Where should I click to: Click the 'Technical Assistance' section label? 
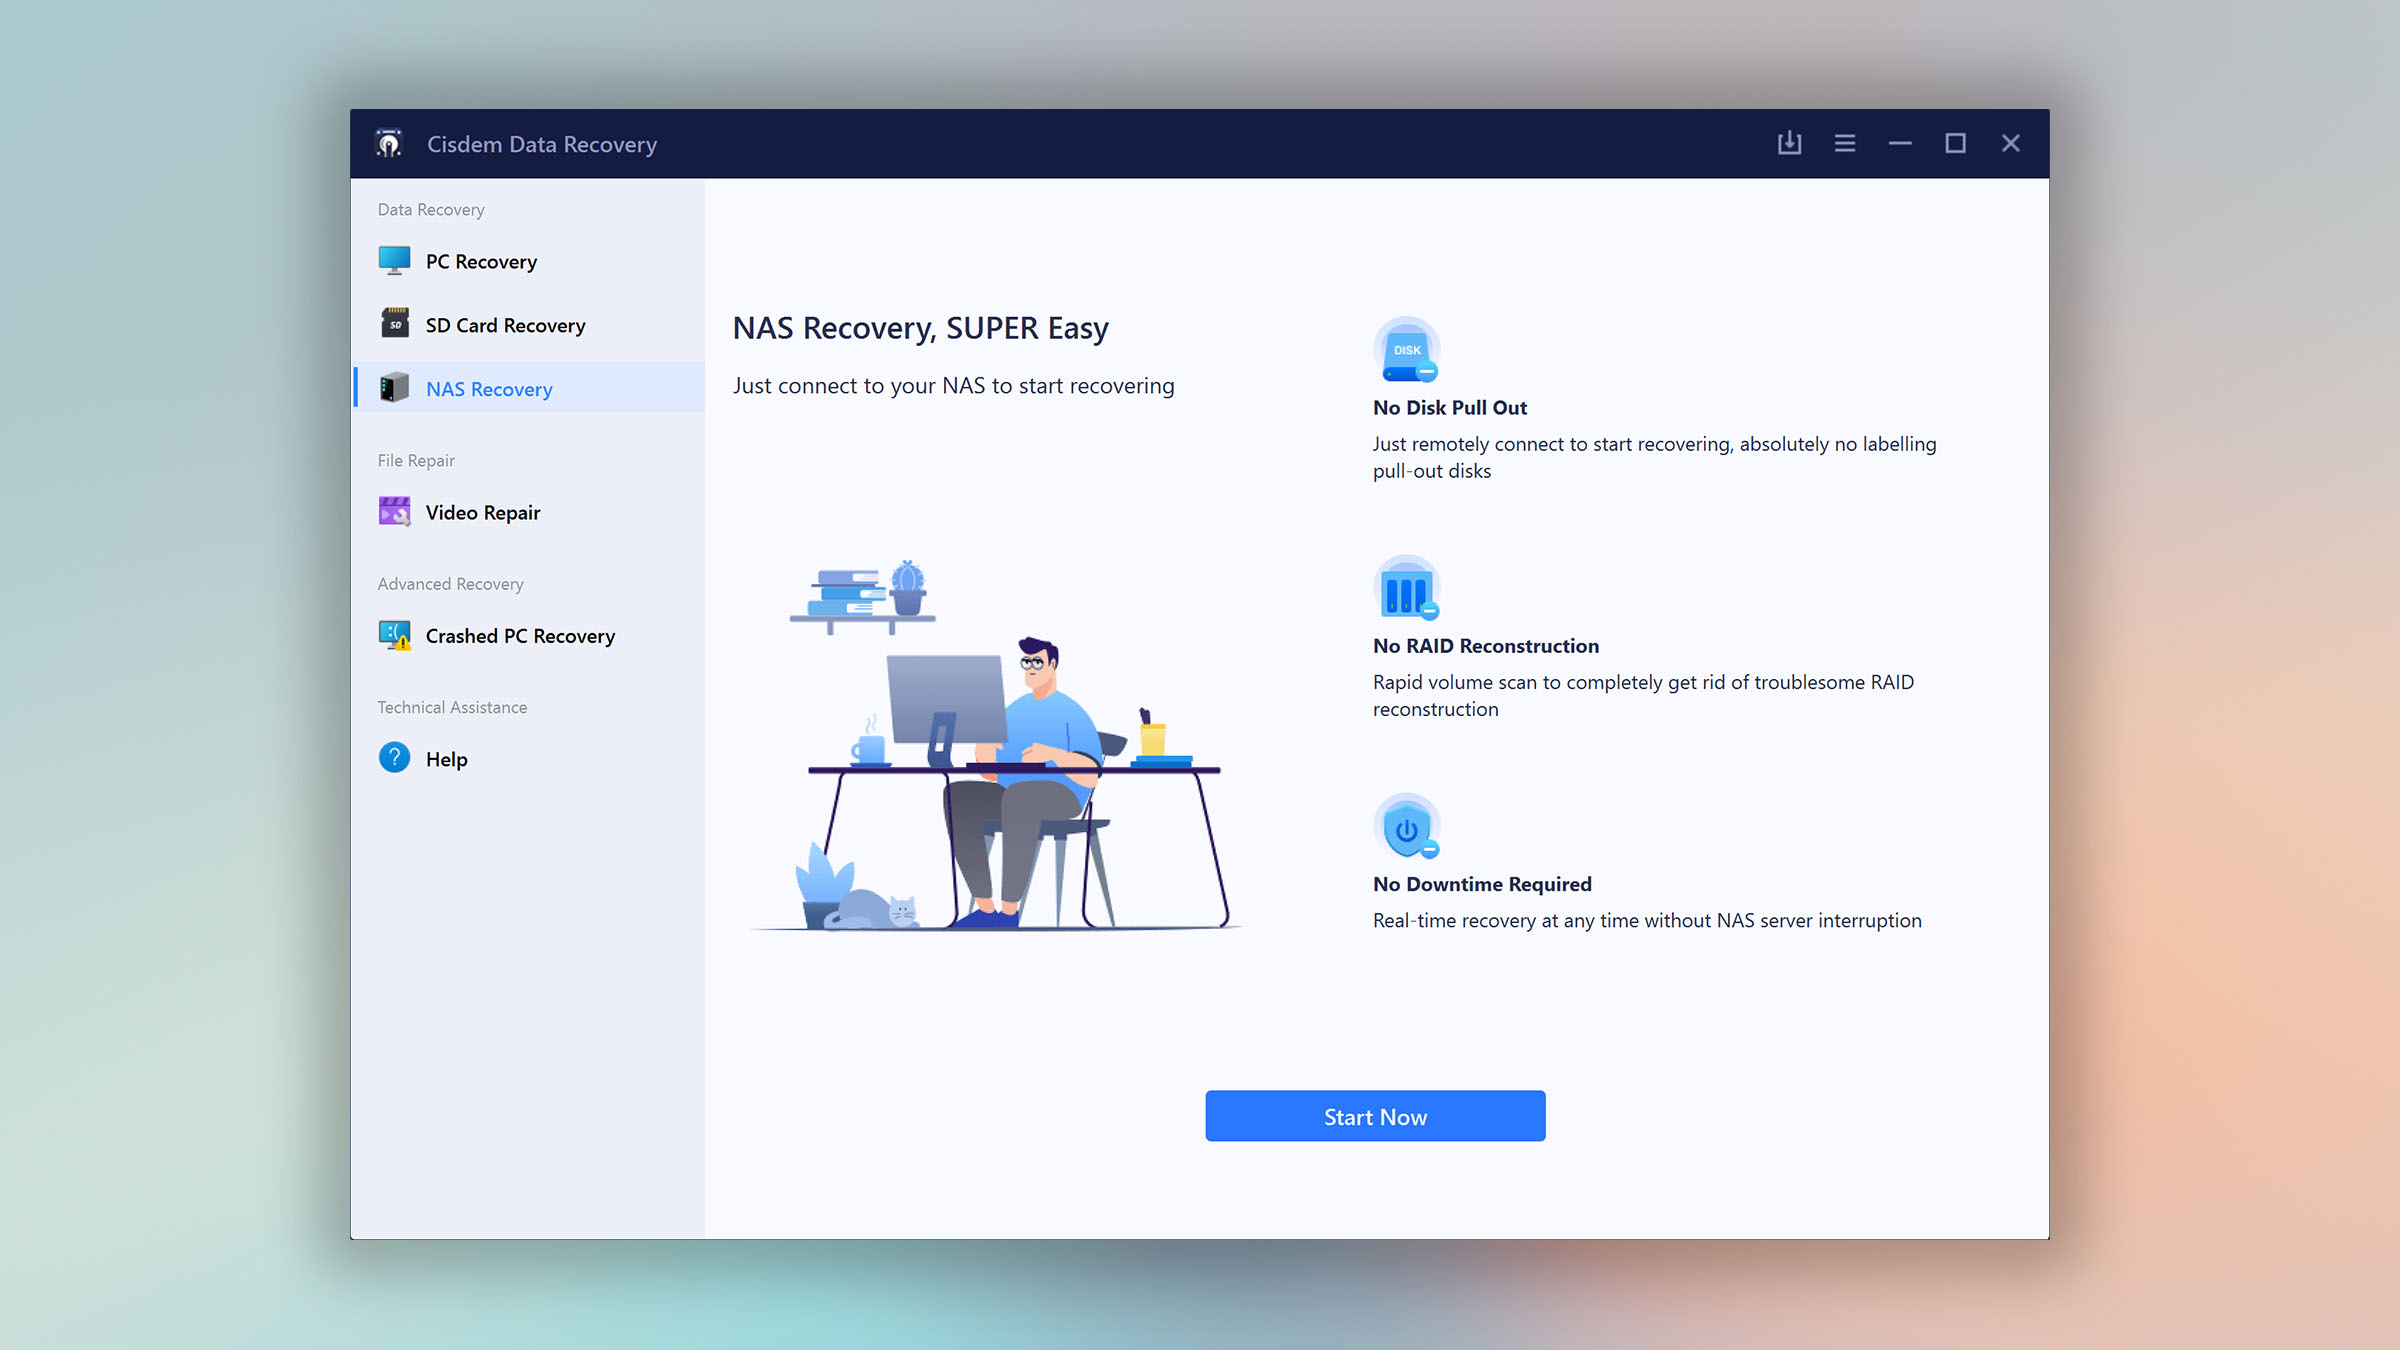pos(452,707)
